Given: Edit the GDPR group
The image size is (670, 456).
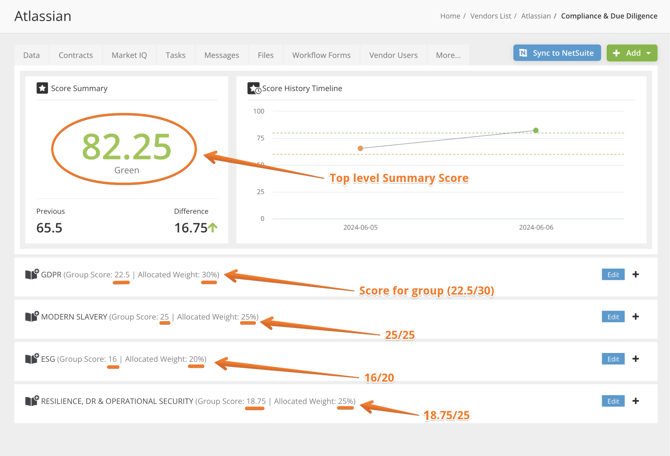Looking at the screenshot, I should pyautogui.click(x=612, y=274).
